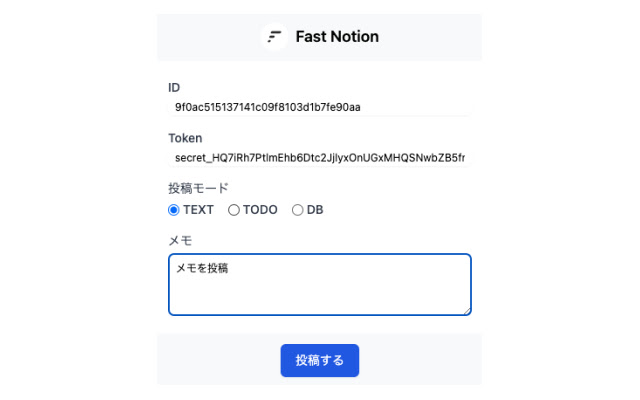Image resolution: width=640 pixels, height=400 pixels.
Task: Click the 投稿モード section label
Action: pyautogui.click(x=198, y=188)
